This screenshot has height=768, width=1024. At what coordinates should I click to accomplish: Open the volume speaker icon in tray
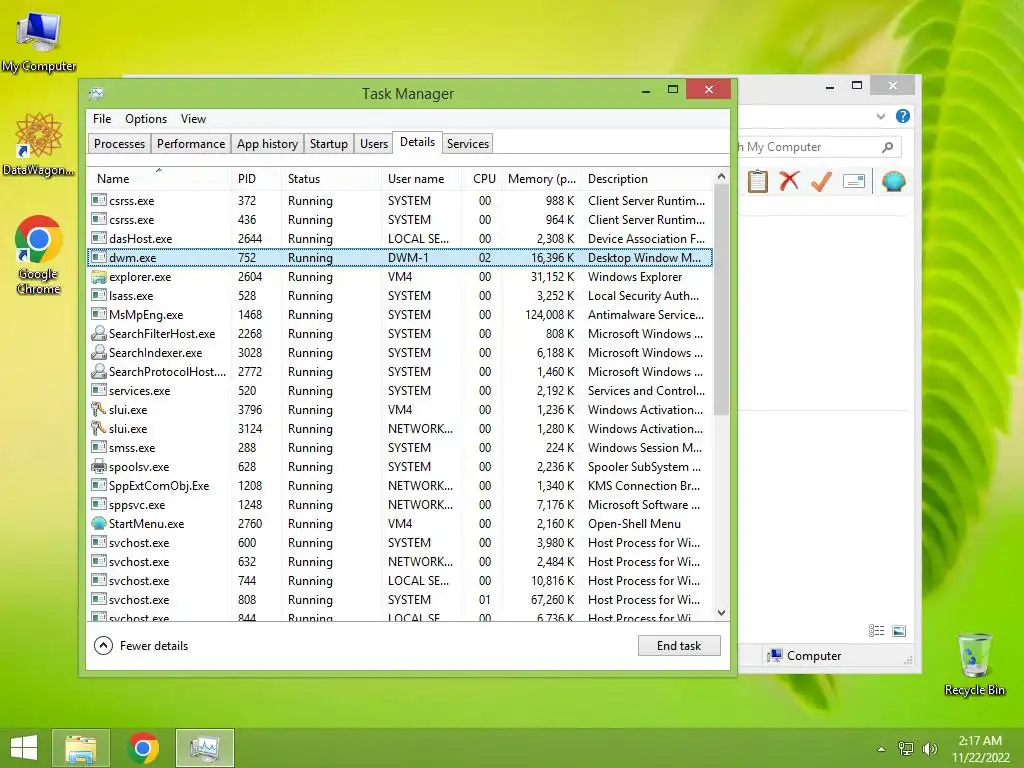[929, 749]
